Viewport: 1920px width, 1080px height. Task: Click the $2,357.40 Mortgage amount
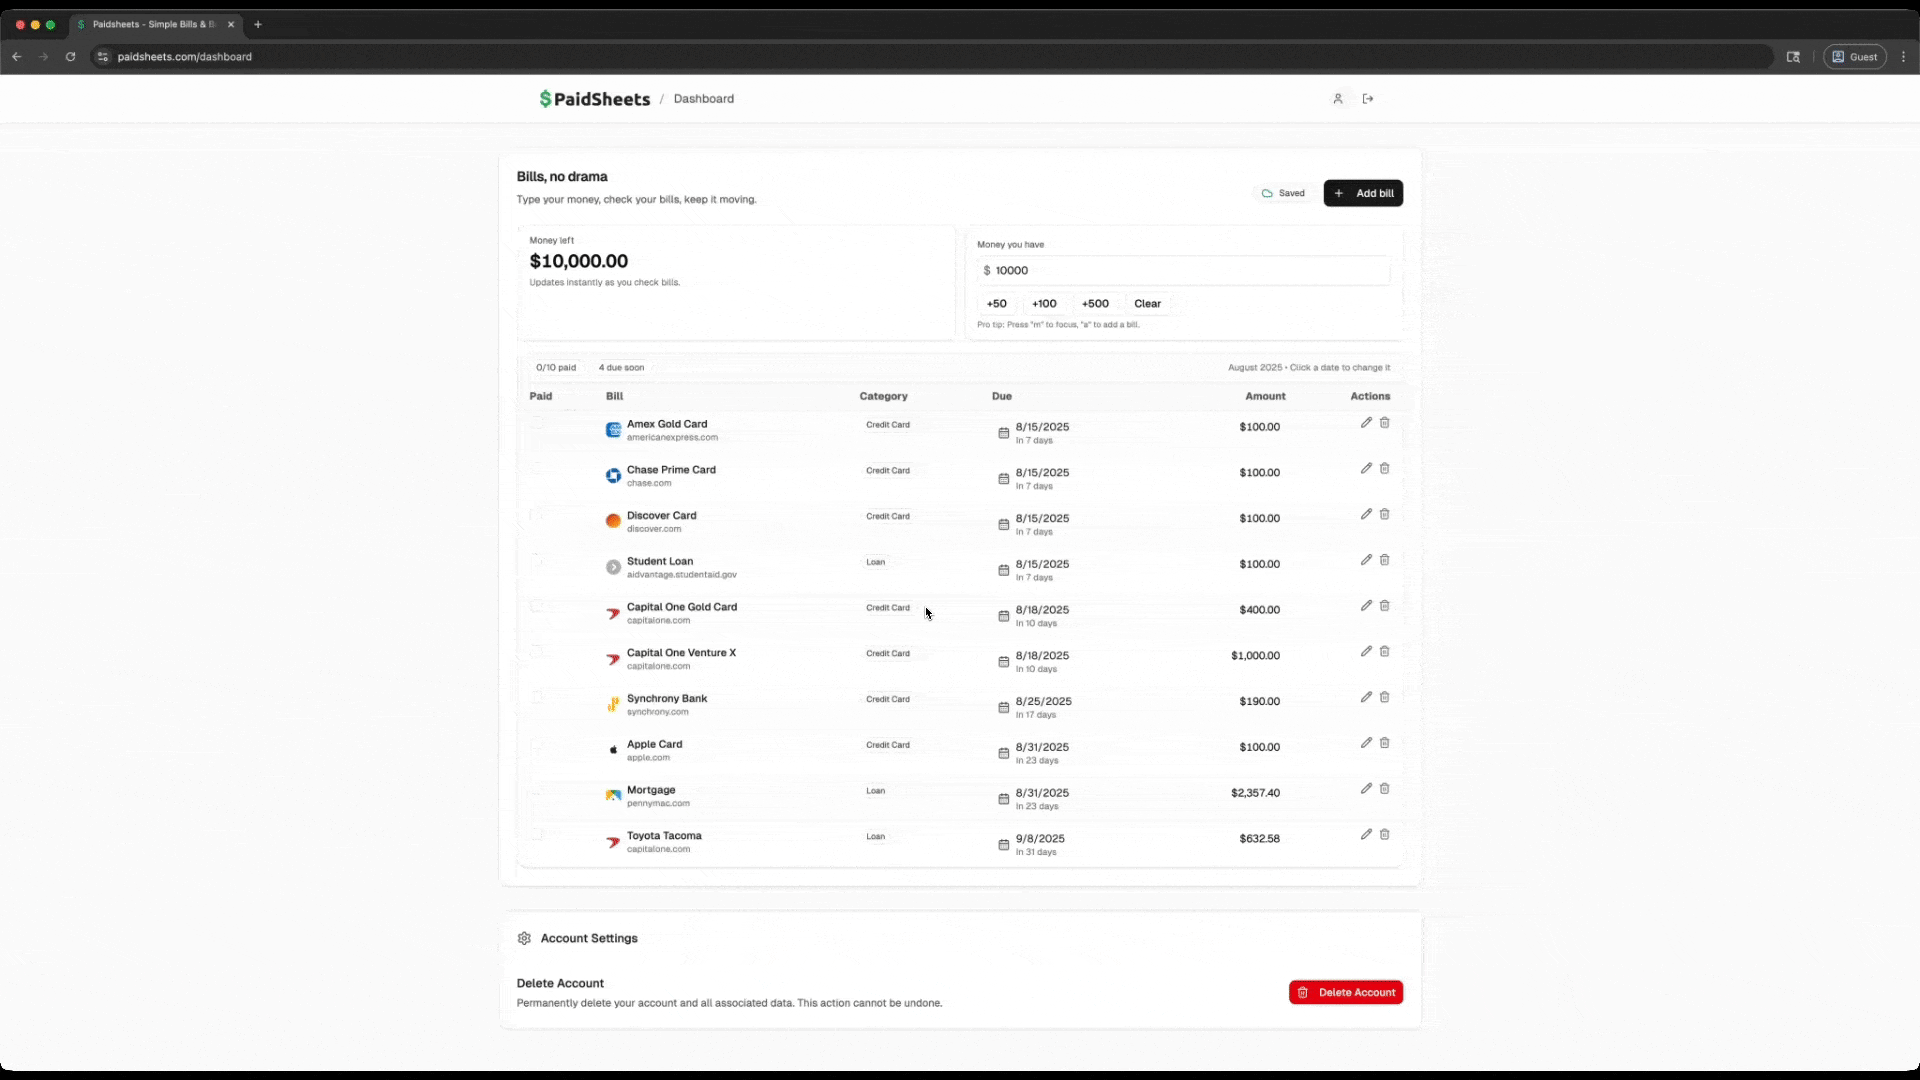[x=1255, y=793]
